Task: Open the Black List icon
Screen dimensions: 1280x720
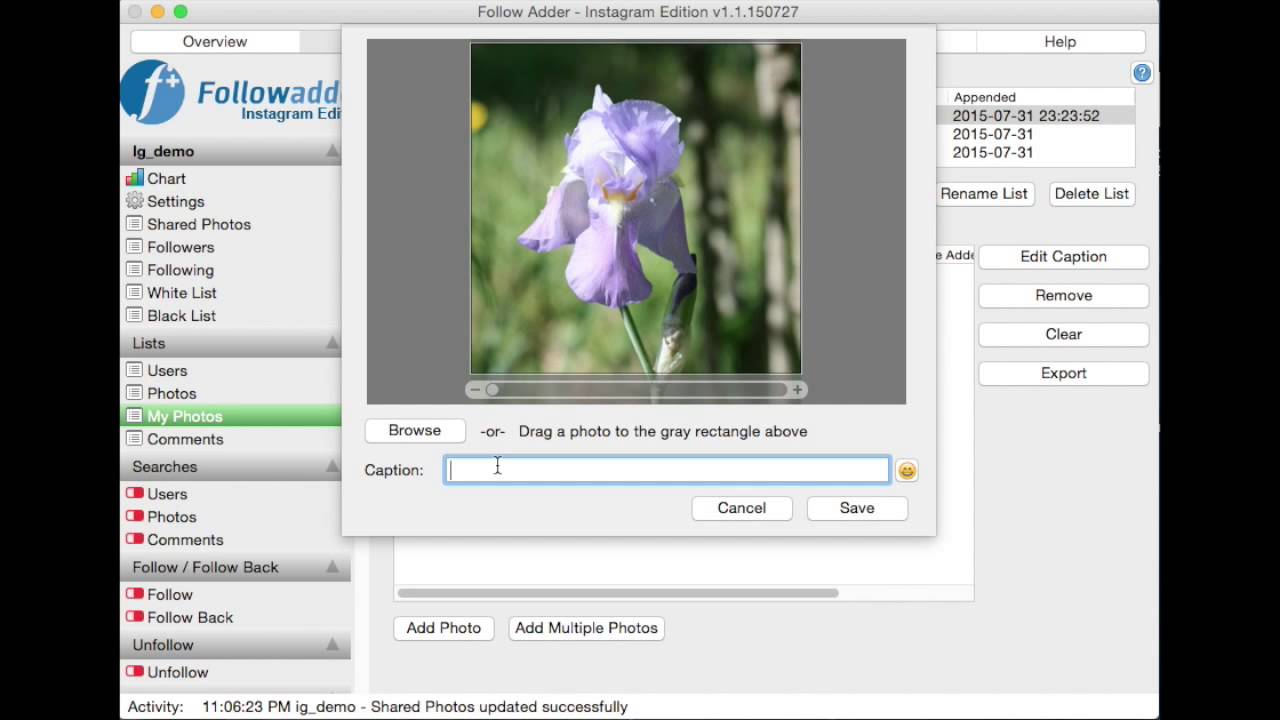Action: 134,316
